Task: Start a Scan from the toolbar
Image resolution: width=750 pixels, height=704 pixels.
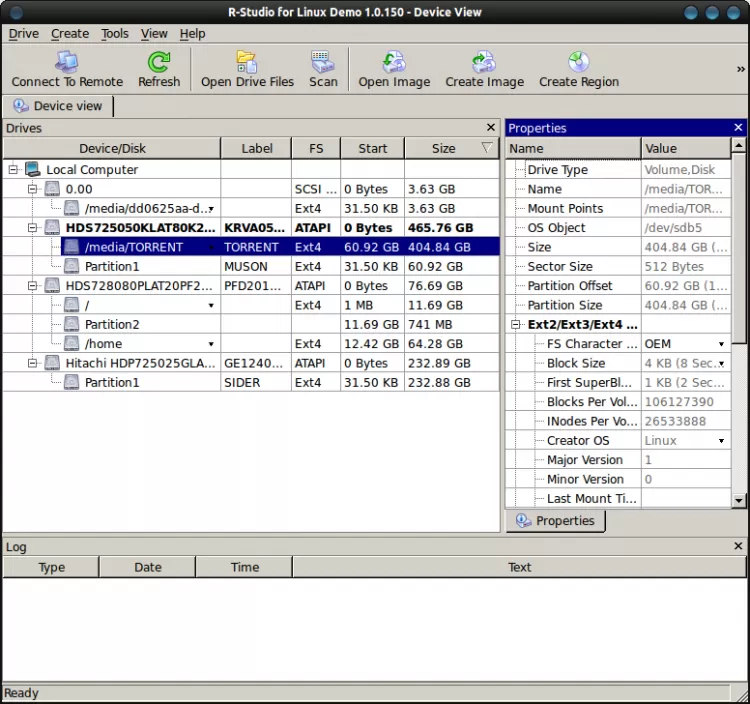Action: pyautogui.click(x=323, y=69)
